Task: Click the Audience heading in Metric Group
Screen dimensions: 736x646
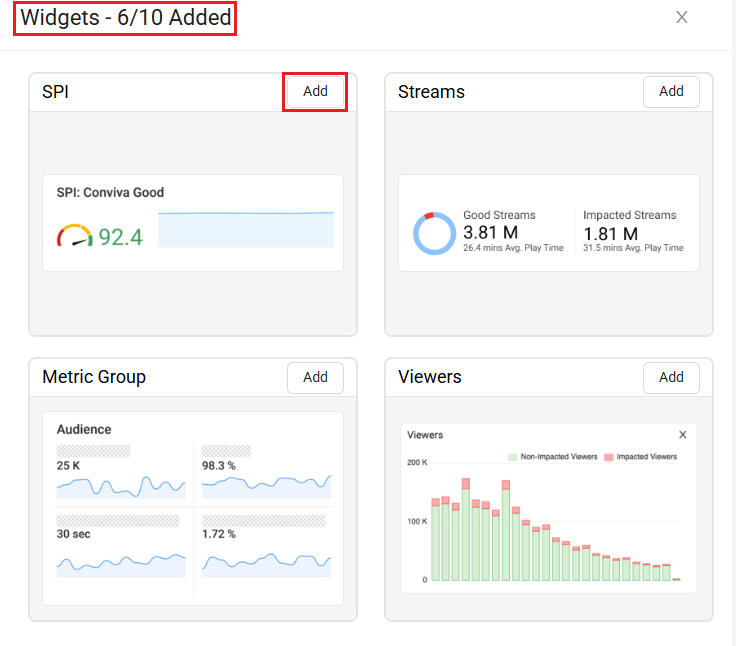Action: point(84,429)
